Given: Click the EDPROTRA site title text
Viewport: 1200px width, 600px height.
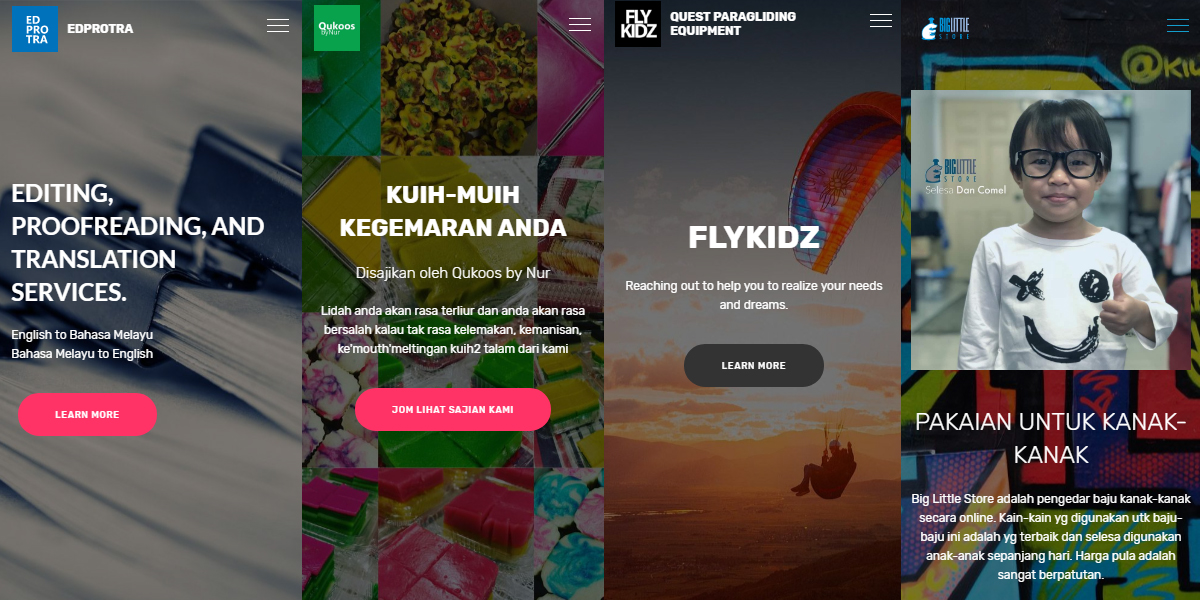Looking at the screenshot, I should click(100, 28).
